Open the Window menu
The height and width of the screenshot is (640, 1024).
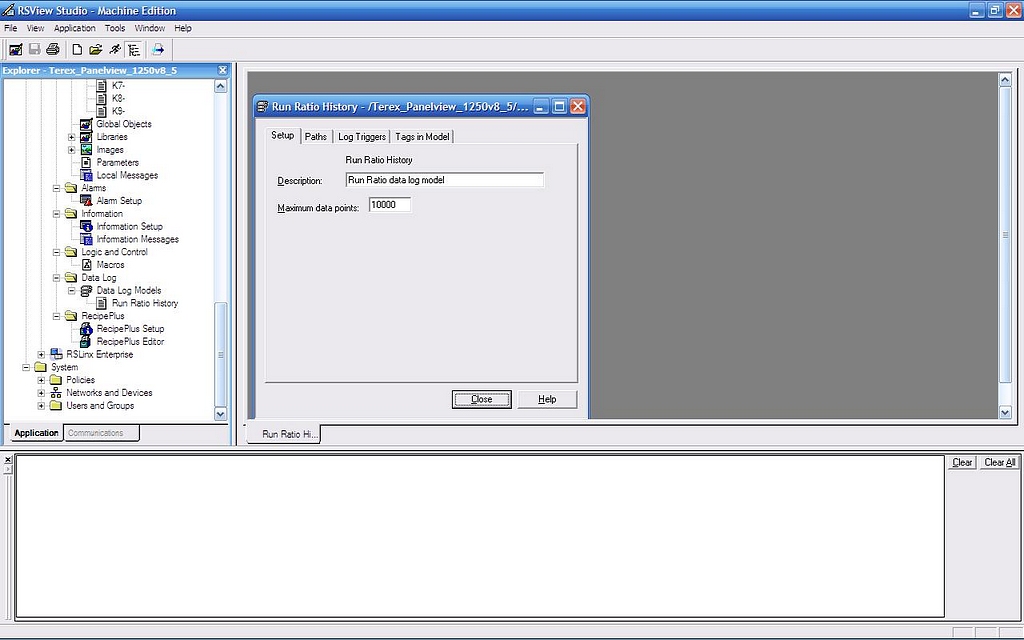[x=150, y=28]
